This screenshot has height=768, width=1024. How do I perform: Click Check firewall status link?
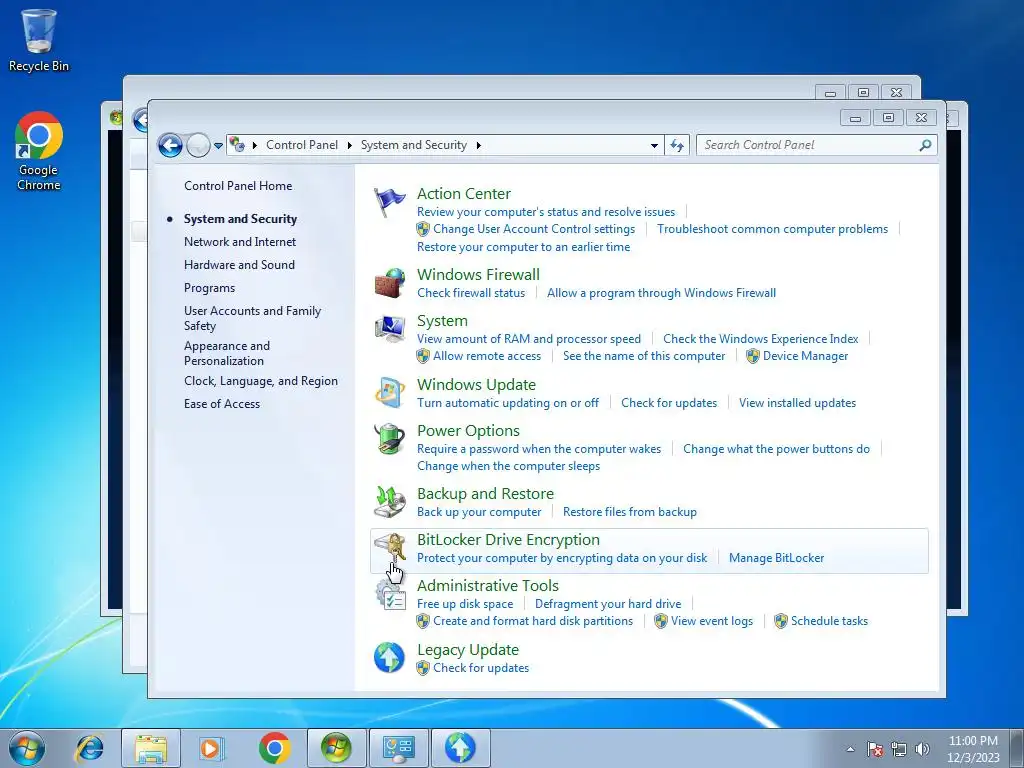pyautogui.click(x=471, y=293)
